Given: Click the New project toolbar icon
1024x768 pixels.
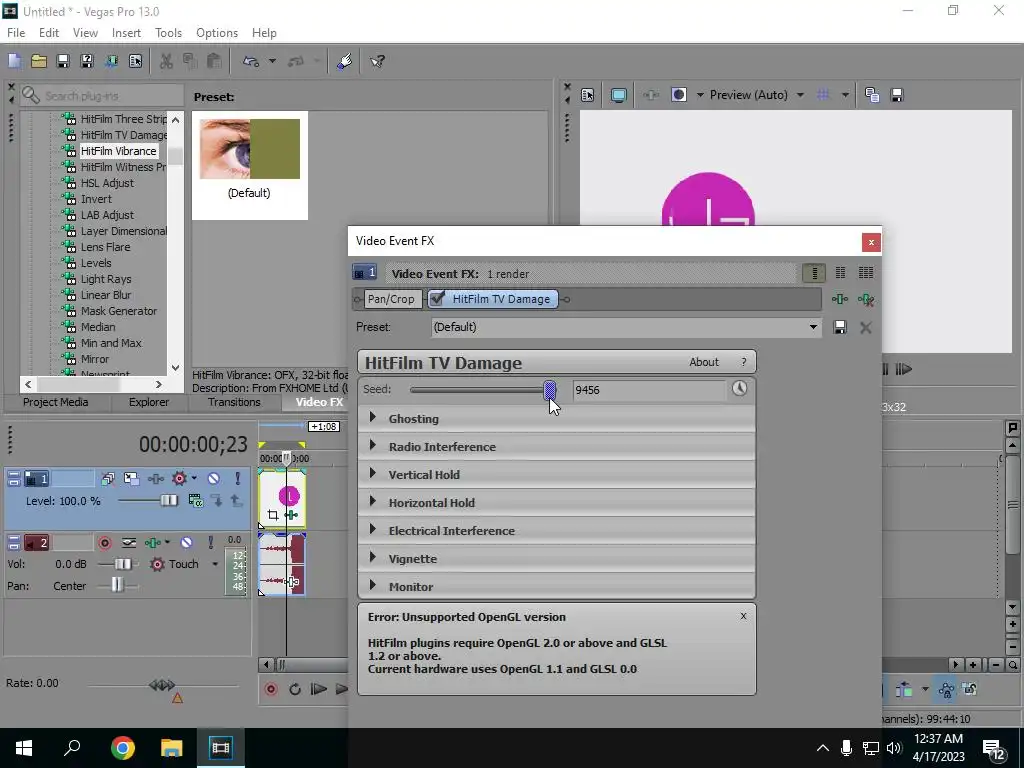Looking at the screenshot, I should point(14,61).
